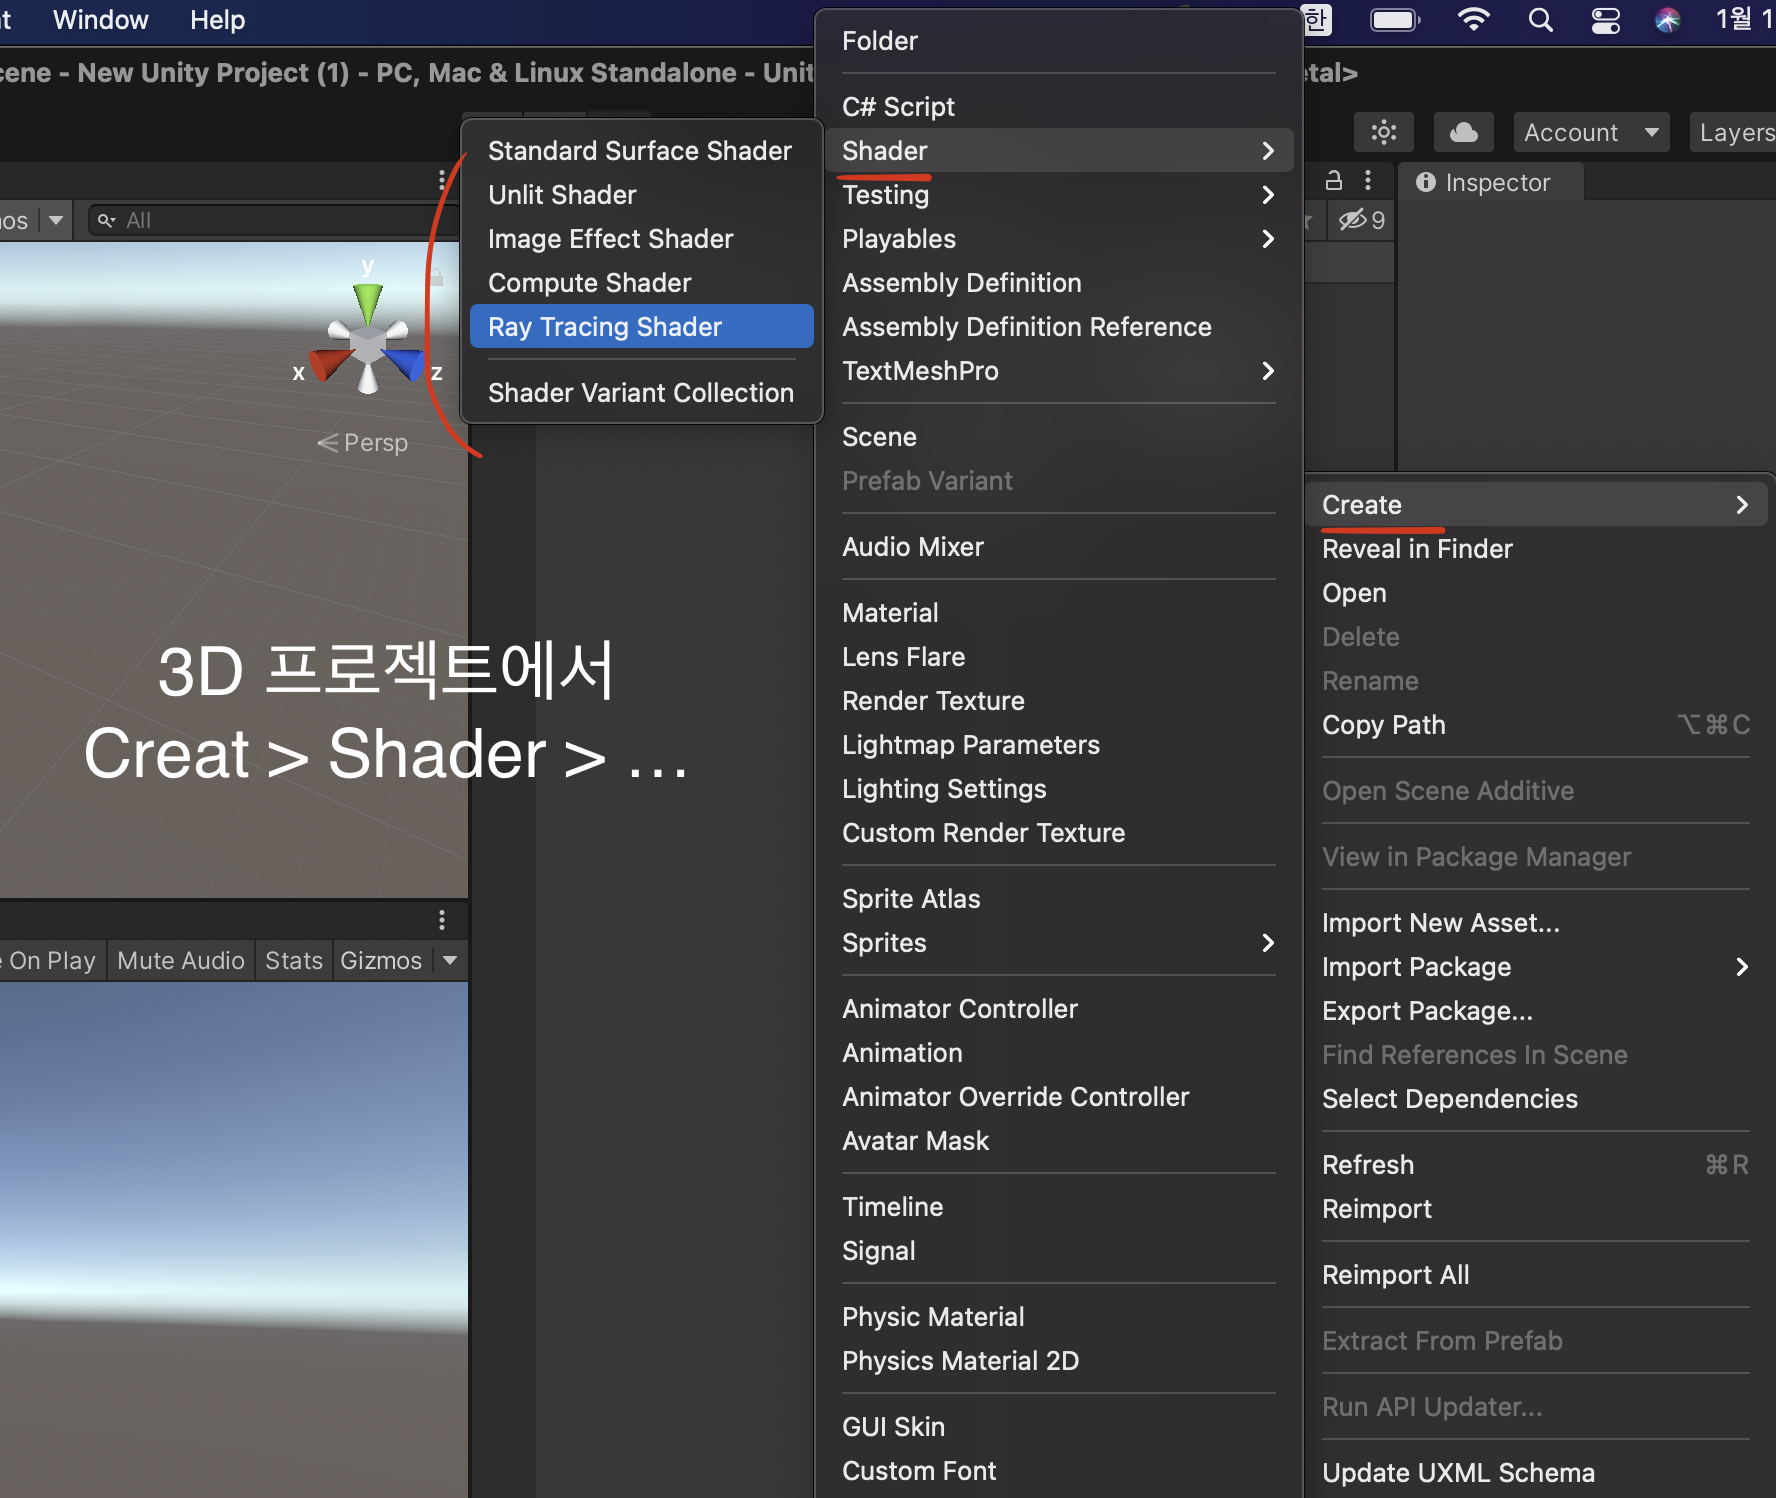This screenshot has height=1498, width=1776.
Task: Choose Standard Surface Shader
Action: tap(642, 151)
